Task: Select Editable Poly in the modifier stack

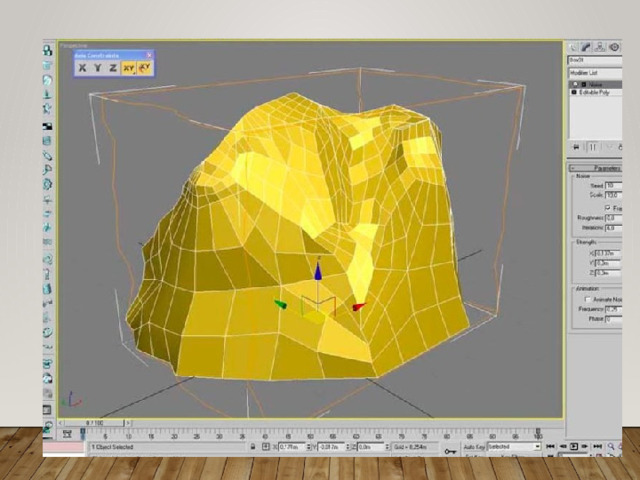Action: point(594,92)
